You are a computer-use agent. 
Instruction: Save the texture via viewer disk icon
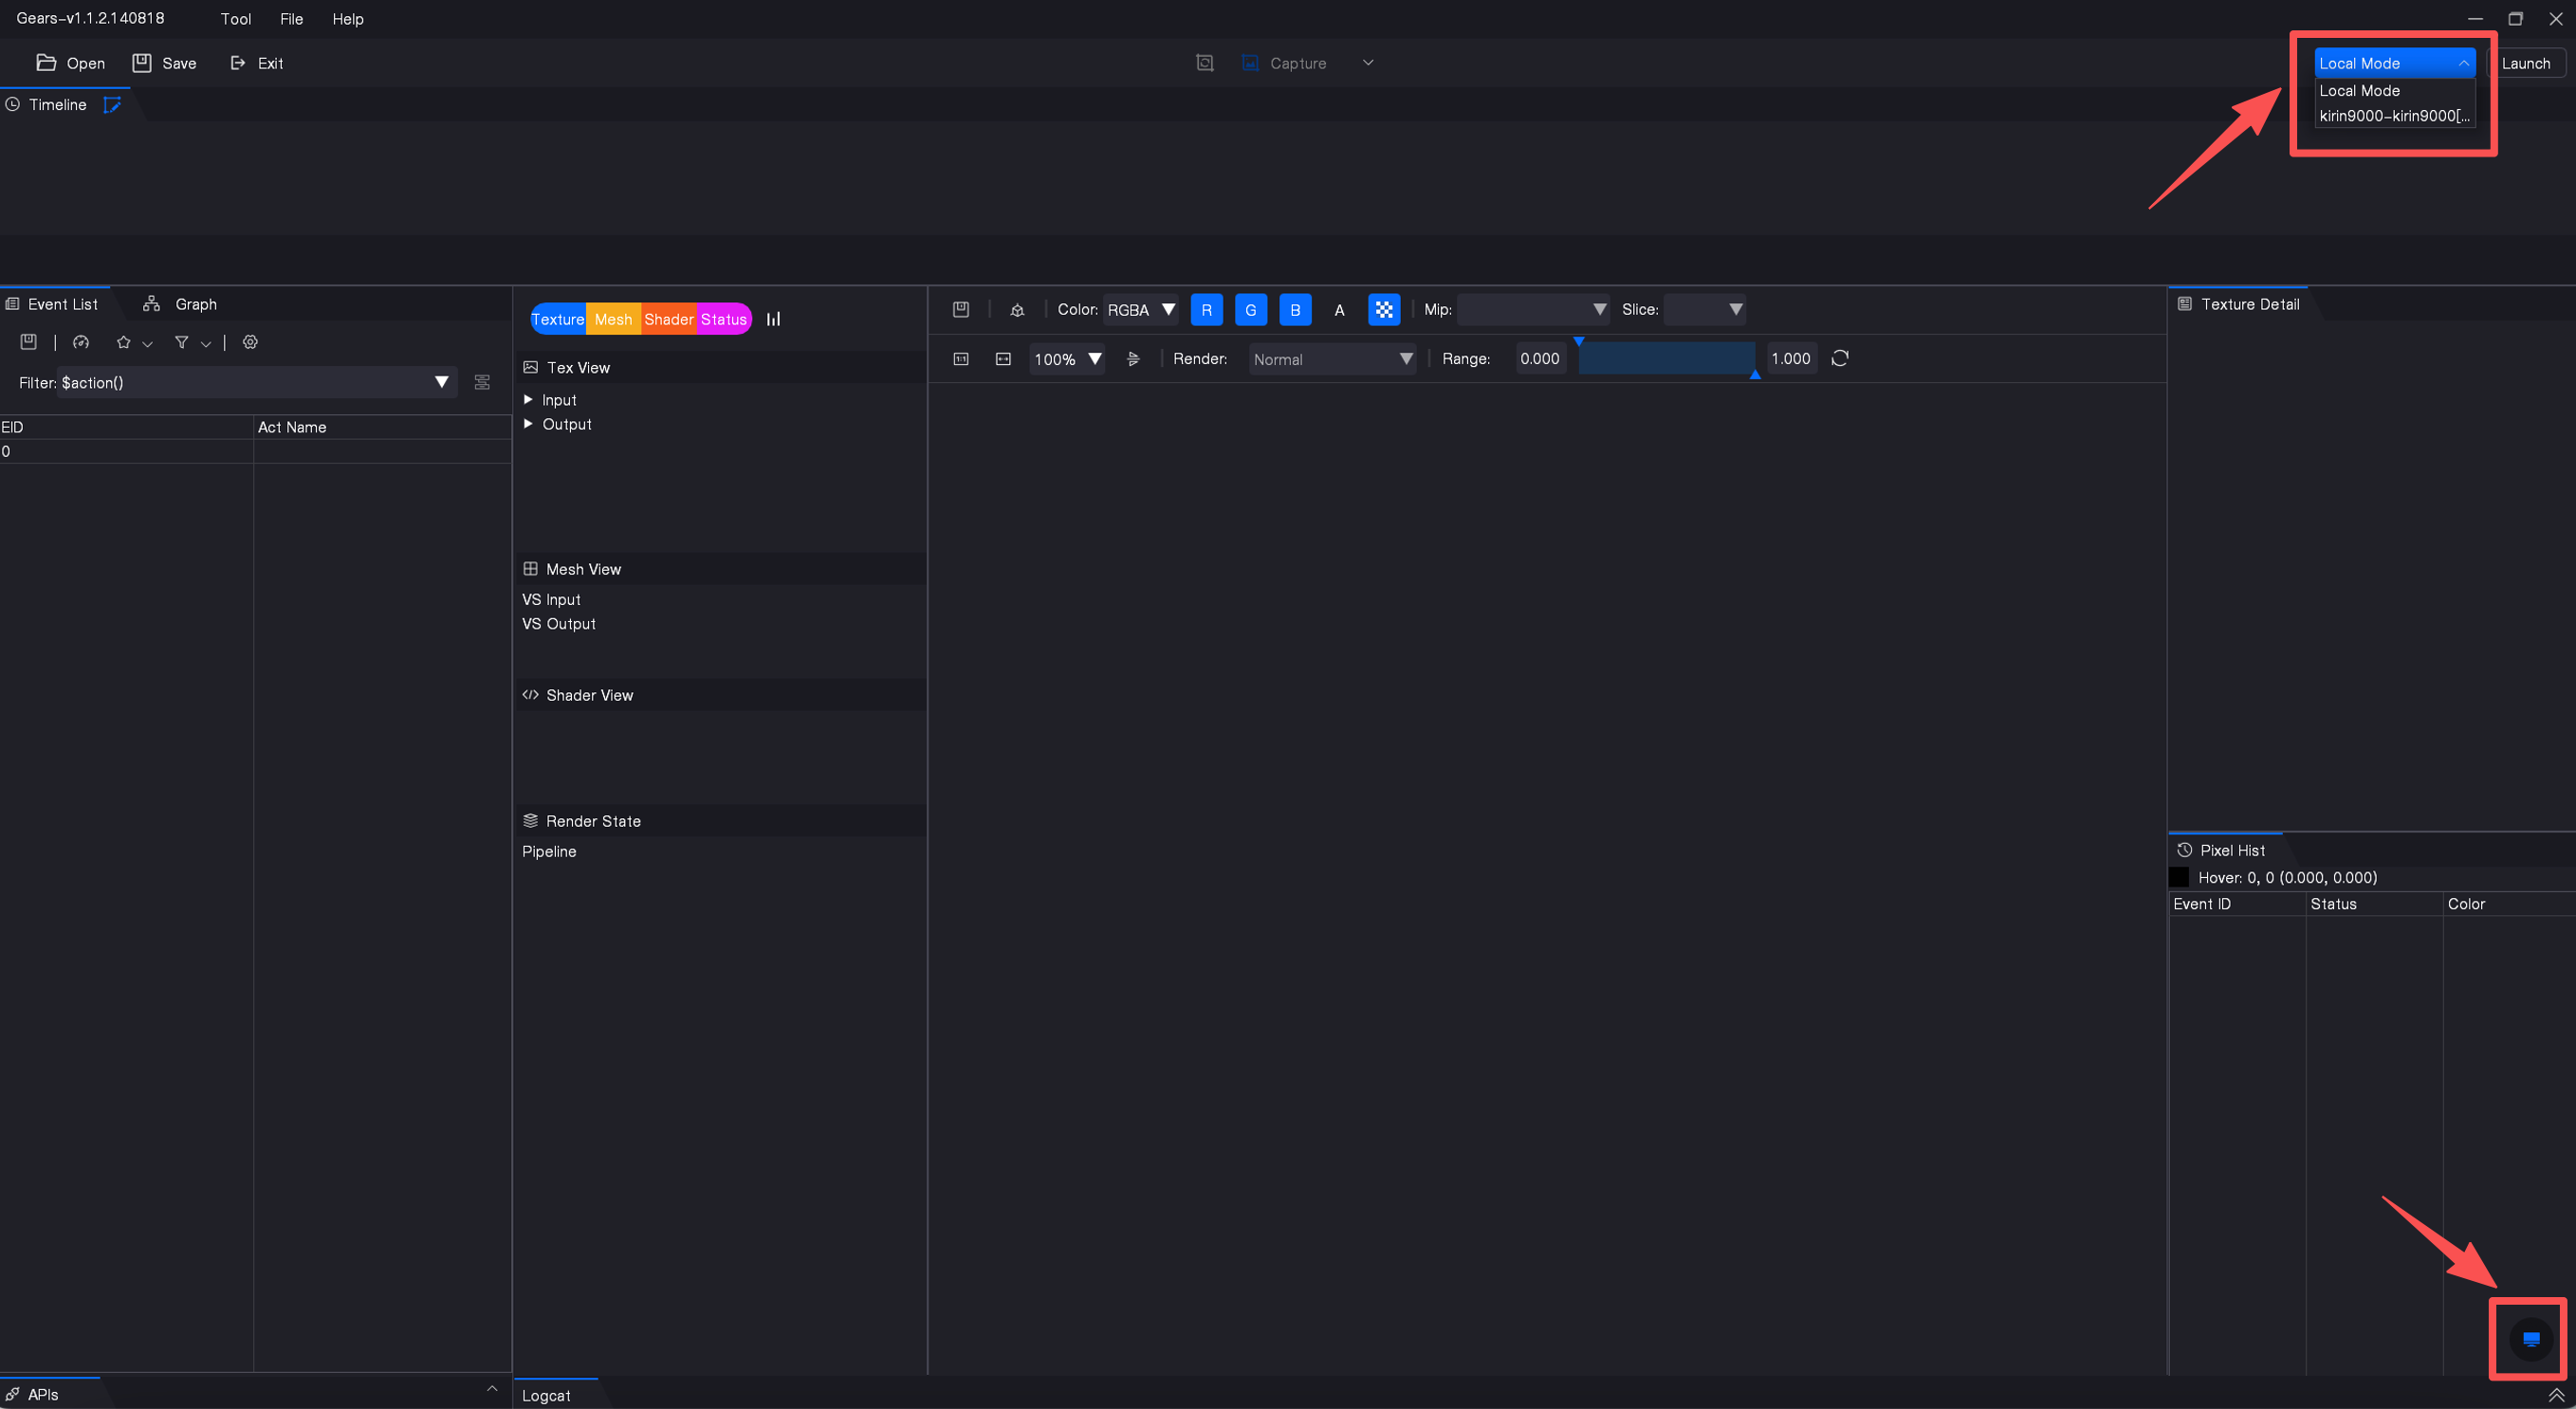pos(961,309)
